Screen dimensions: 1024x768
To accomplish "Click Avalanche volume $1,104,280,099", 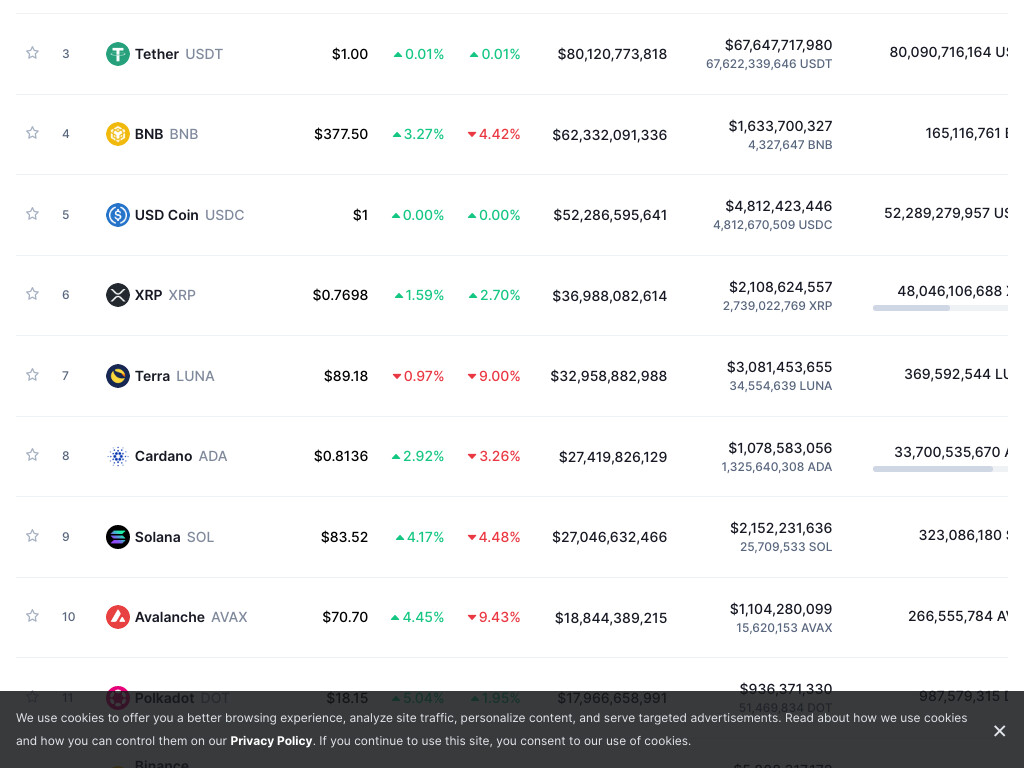I will (780, 609).
